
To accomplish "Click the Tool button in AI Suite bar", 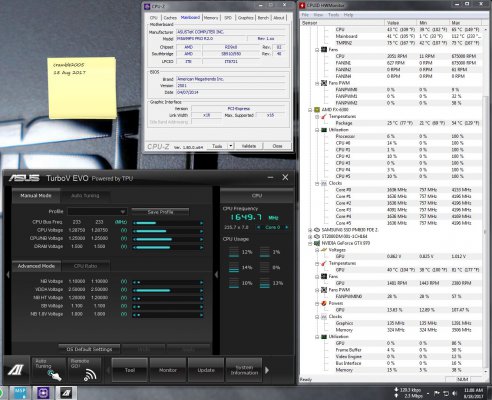I will click(x=130, y=370).
